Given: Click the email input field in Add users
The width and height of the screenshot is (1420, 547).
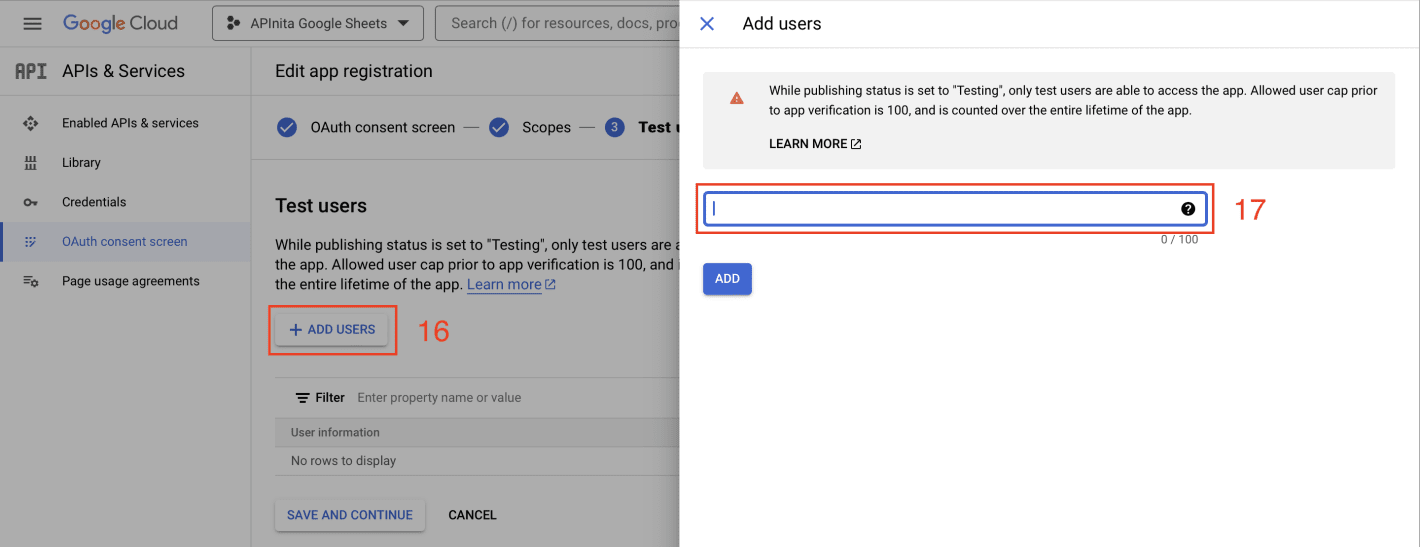Looking at the screenshot, I should 955,209.
